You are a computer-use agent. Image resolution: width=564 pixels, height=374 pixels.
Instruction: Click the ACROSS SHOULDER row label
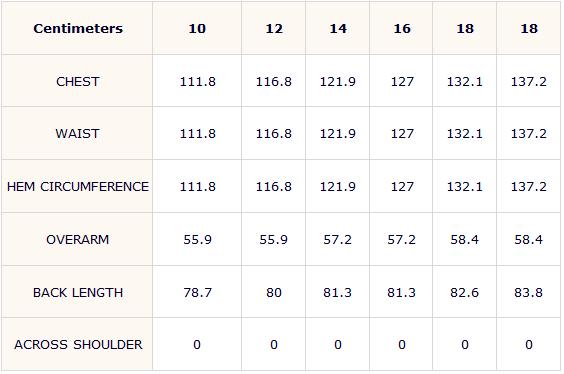pyautogui.click(x=78, y=345)
